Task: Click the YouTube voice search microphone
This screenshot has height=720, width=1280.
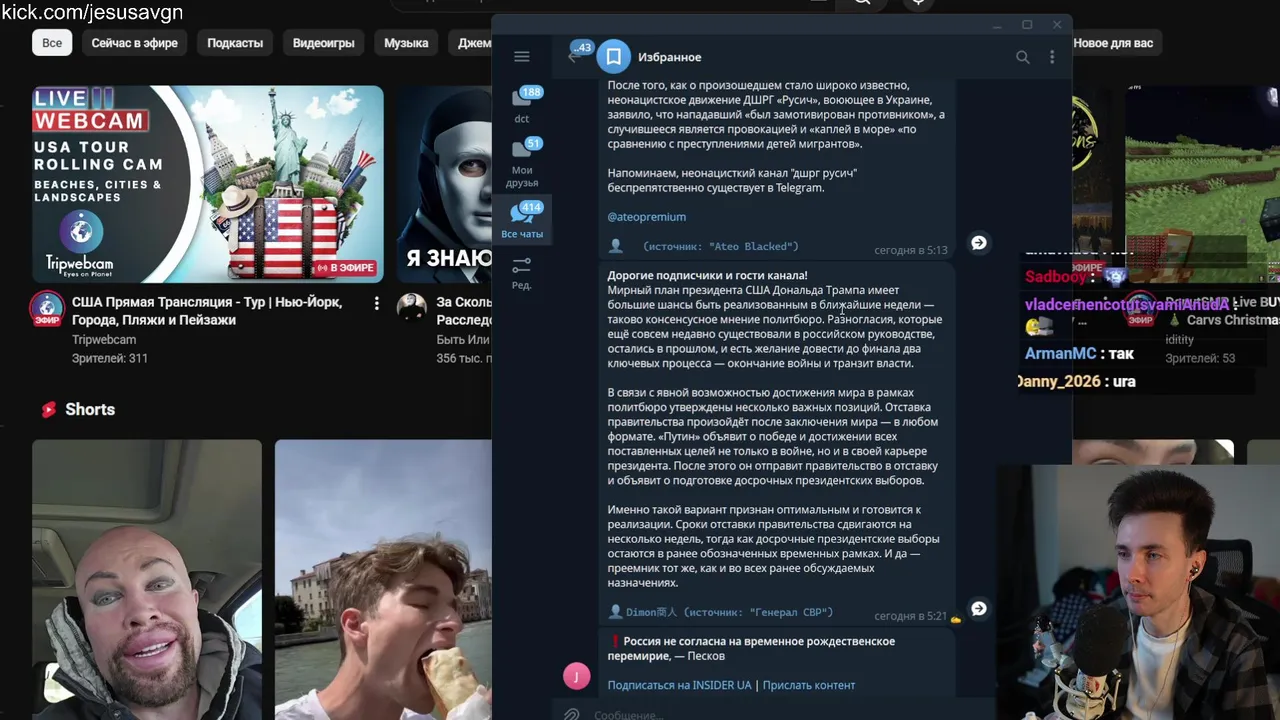Action: pyautogui.click(x=919, y=3)
